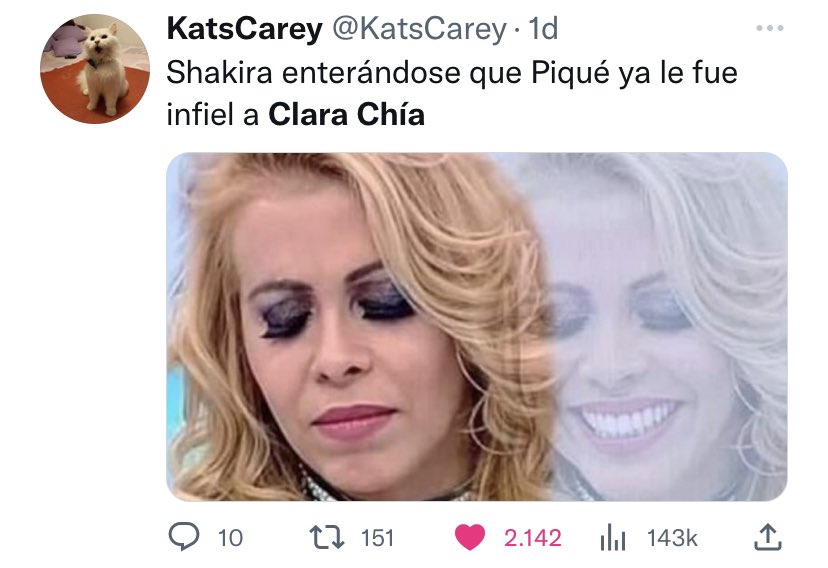Screen dimensions: 828x568
Task: Click the reply speech bubble icon
Action: point(184,537)
